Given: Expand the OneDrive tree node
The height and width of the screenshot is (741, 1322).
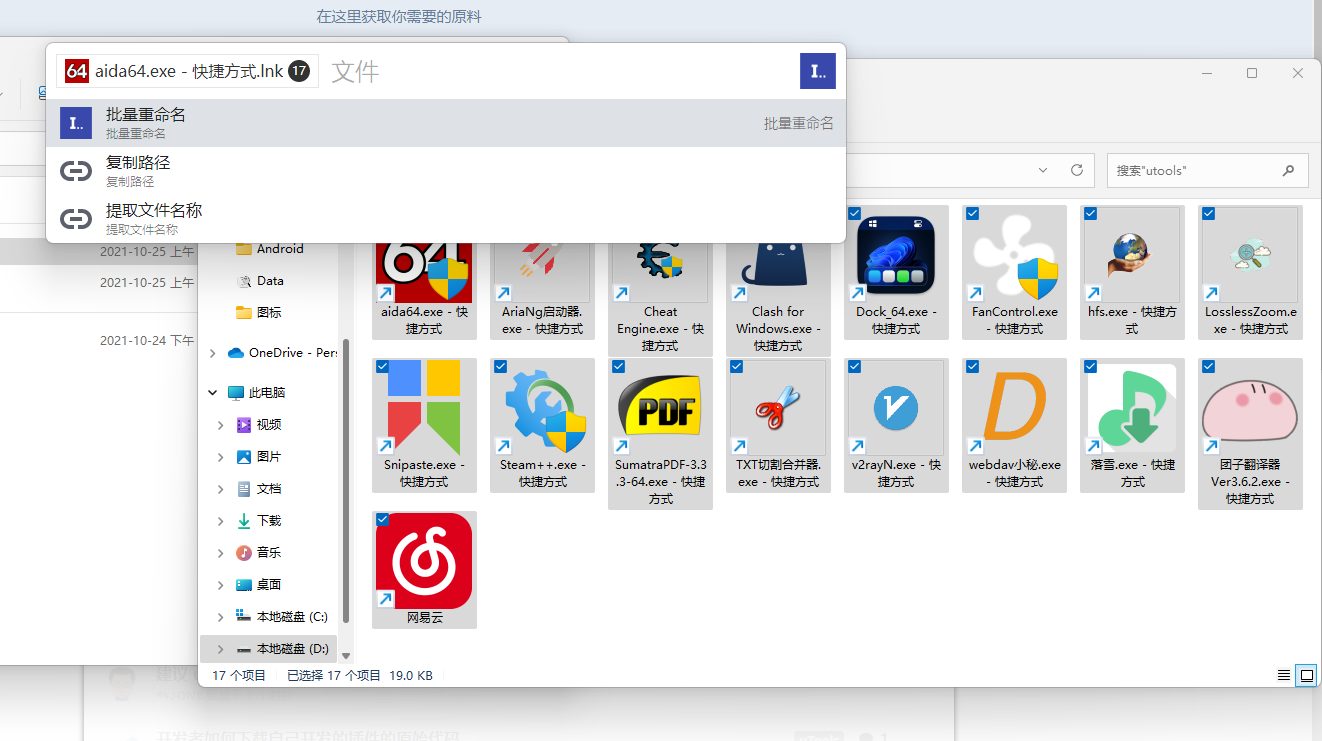Looking at the screenshot, I should point(212,353).
